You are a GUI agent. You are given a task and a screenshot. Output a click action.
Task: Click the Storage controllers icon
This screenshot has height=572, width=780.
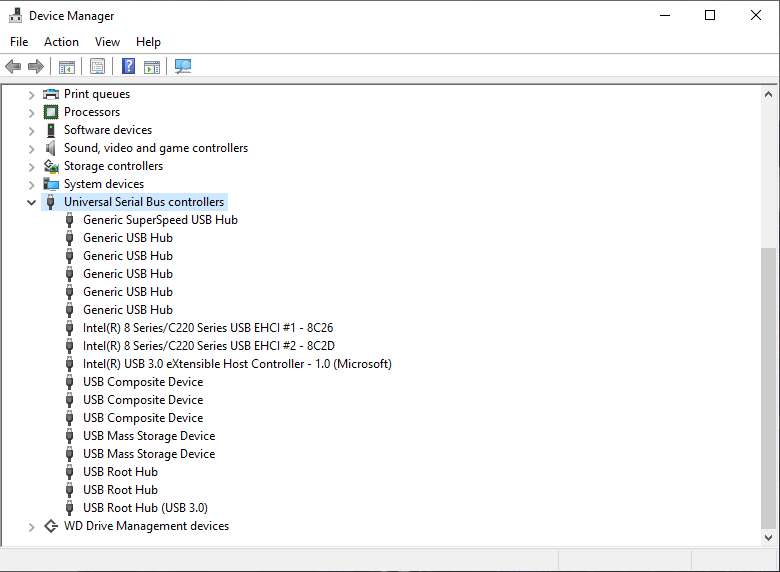pos(51,166)
